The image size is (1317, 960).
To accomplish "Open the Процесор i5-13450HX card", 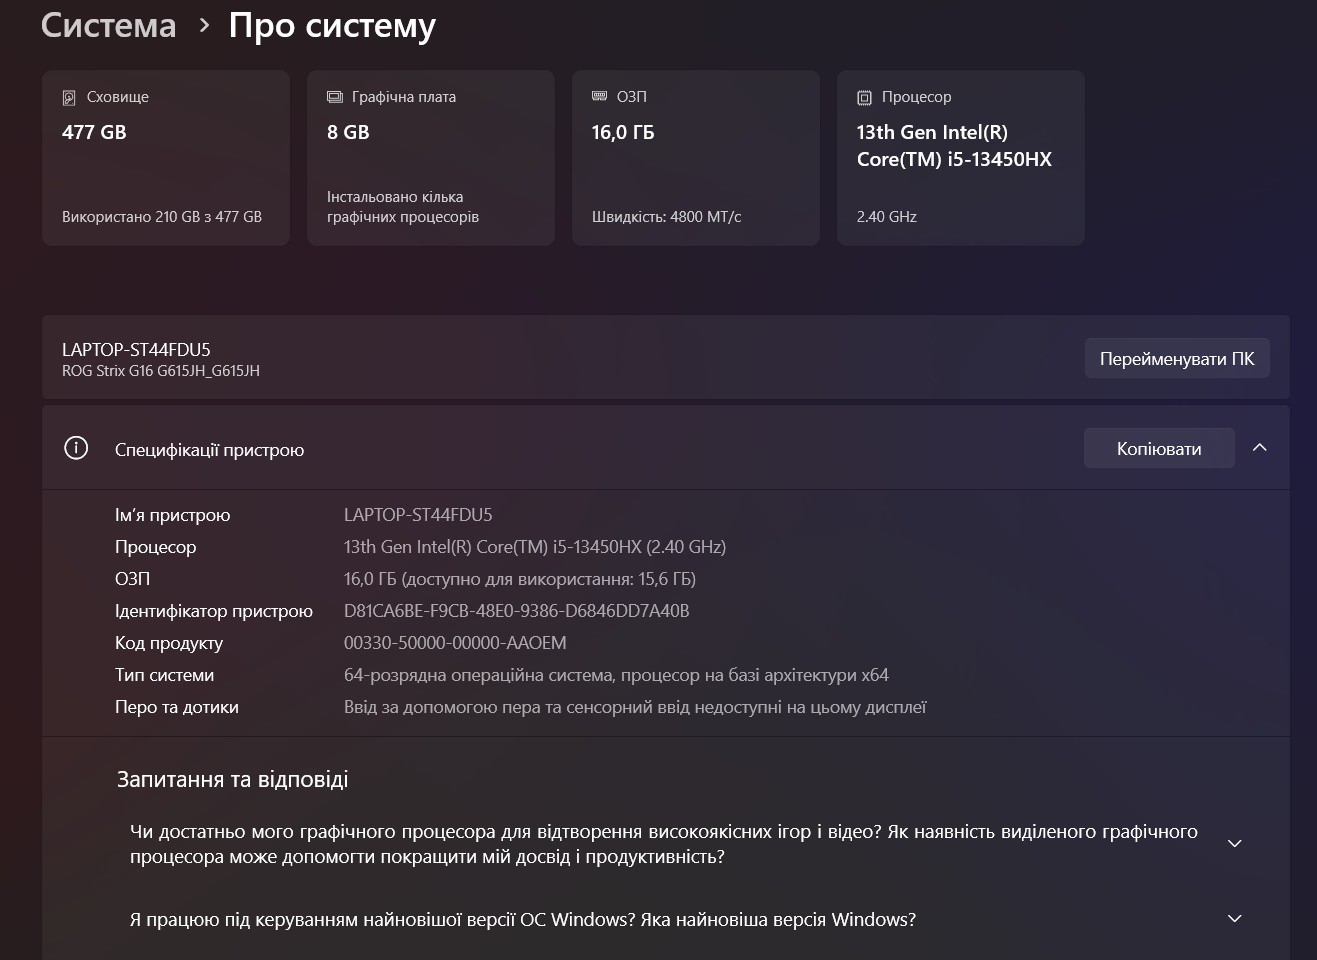I will pos(961,158).
